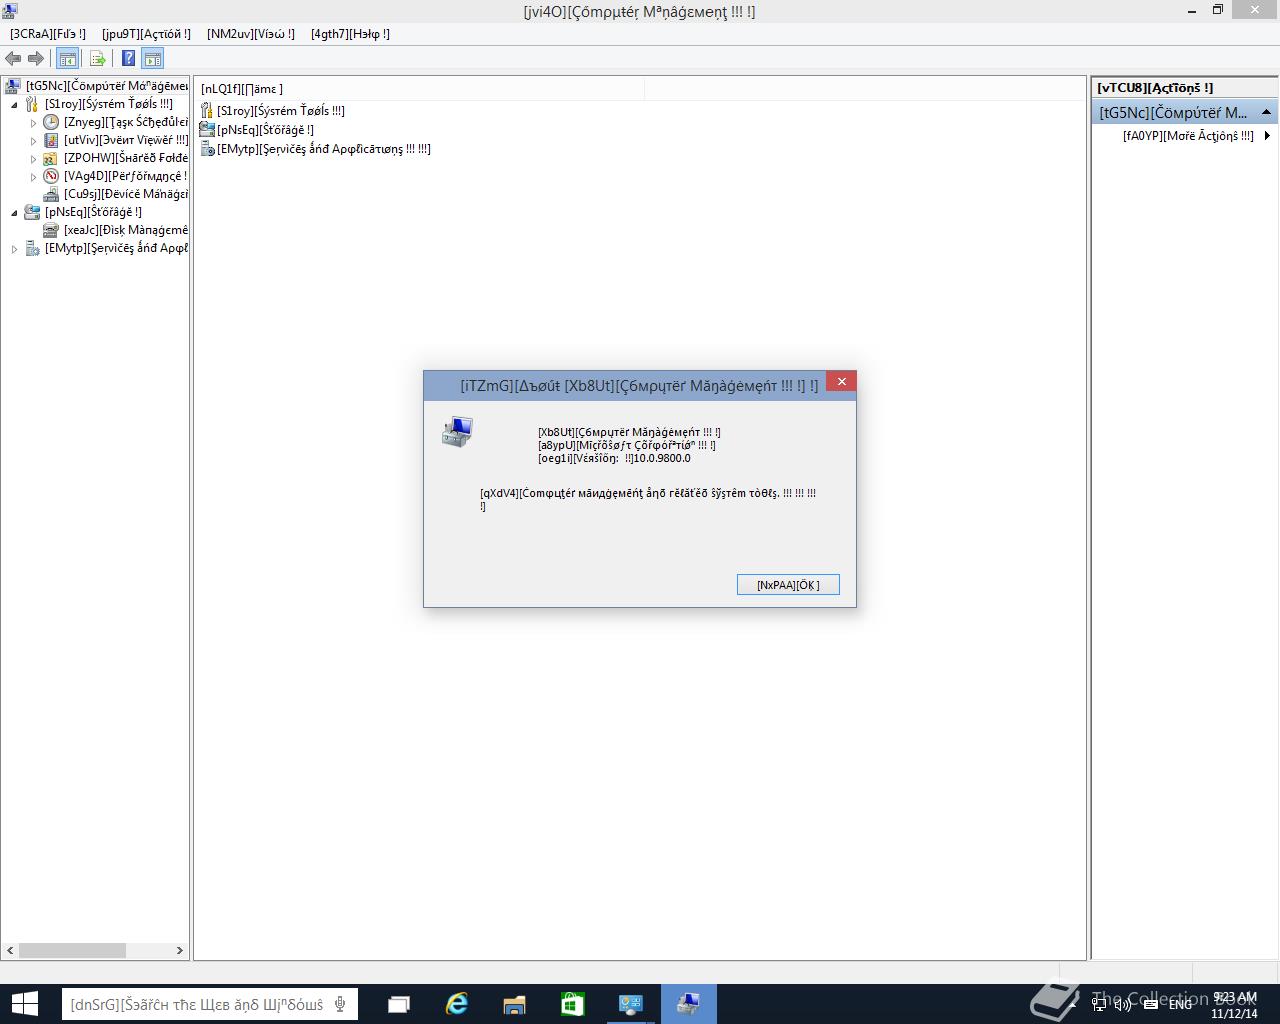Open More Actions submenu arrow

[x=1267, y=136]
